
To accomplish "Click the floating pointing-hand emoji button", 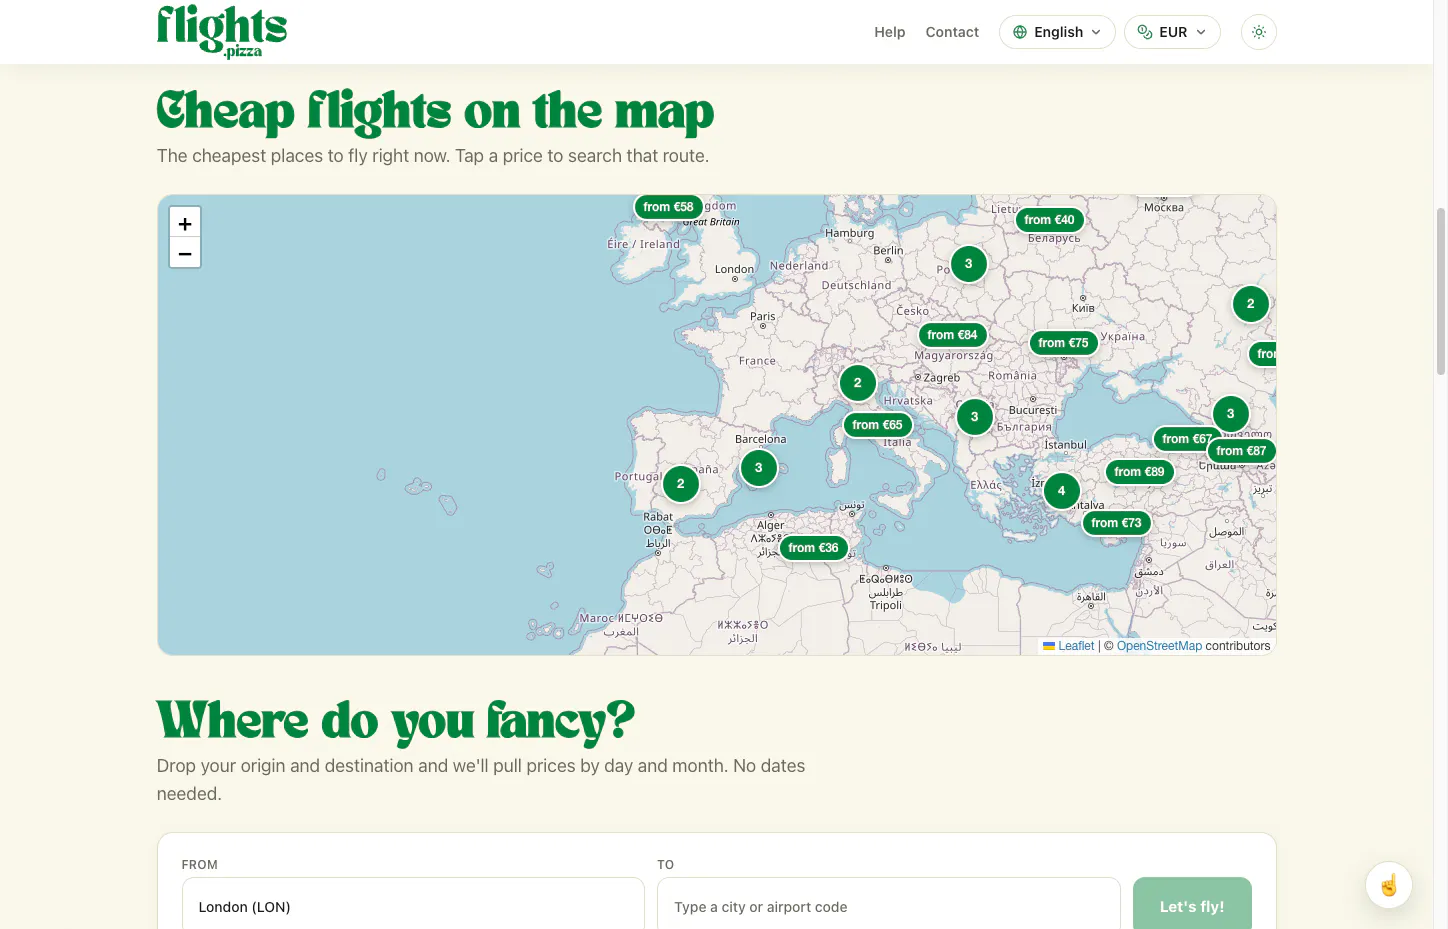I will point(1388,885).
